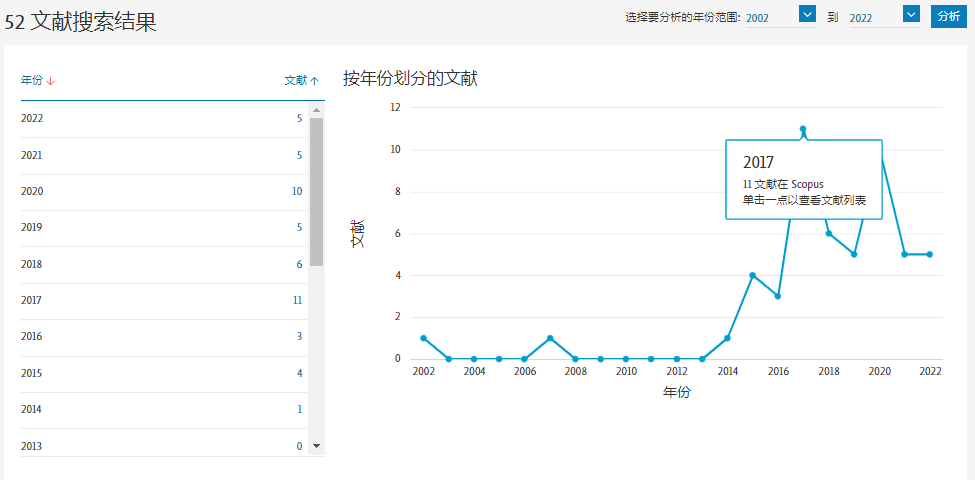This screenshot has width=975, height=480.
Task: Sort by 文献 column header
Action: point(301,80)
